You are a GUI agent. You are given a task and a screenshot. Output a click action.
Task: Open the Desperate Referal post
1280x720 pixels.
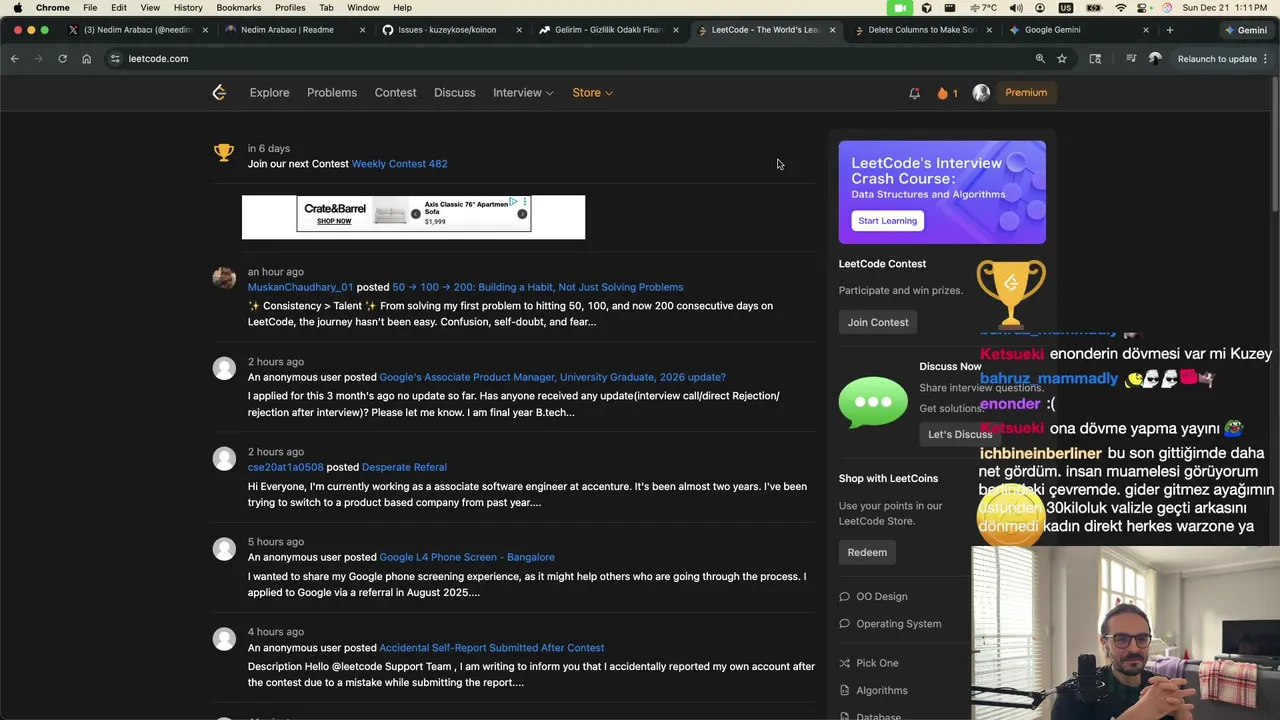(x=404, y=467)
